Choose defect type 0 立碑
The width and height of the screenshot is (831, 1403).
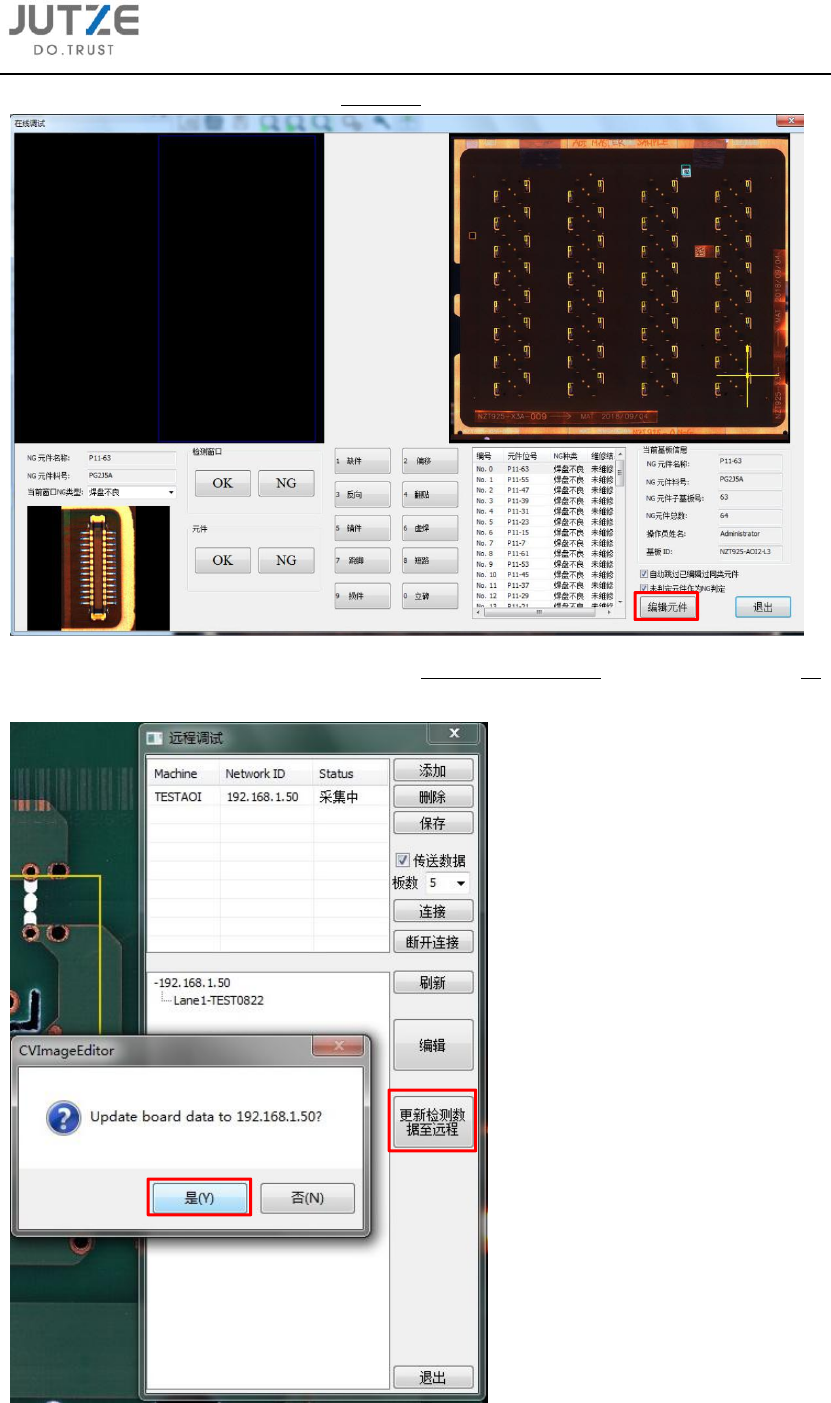coord(429,595)
